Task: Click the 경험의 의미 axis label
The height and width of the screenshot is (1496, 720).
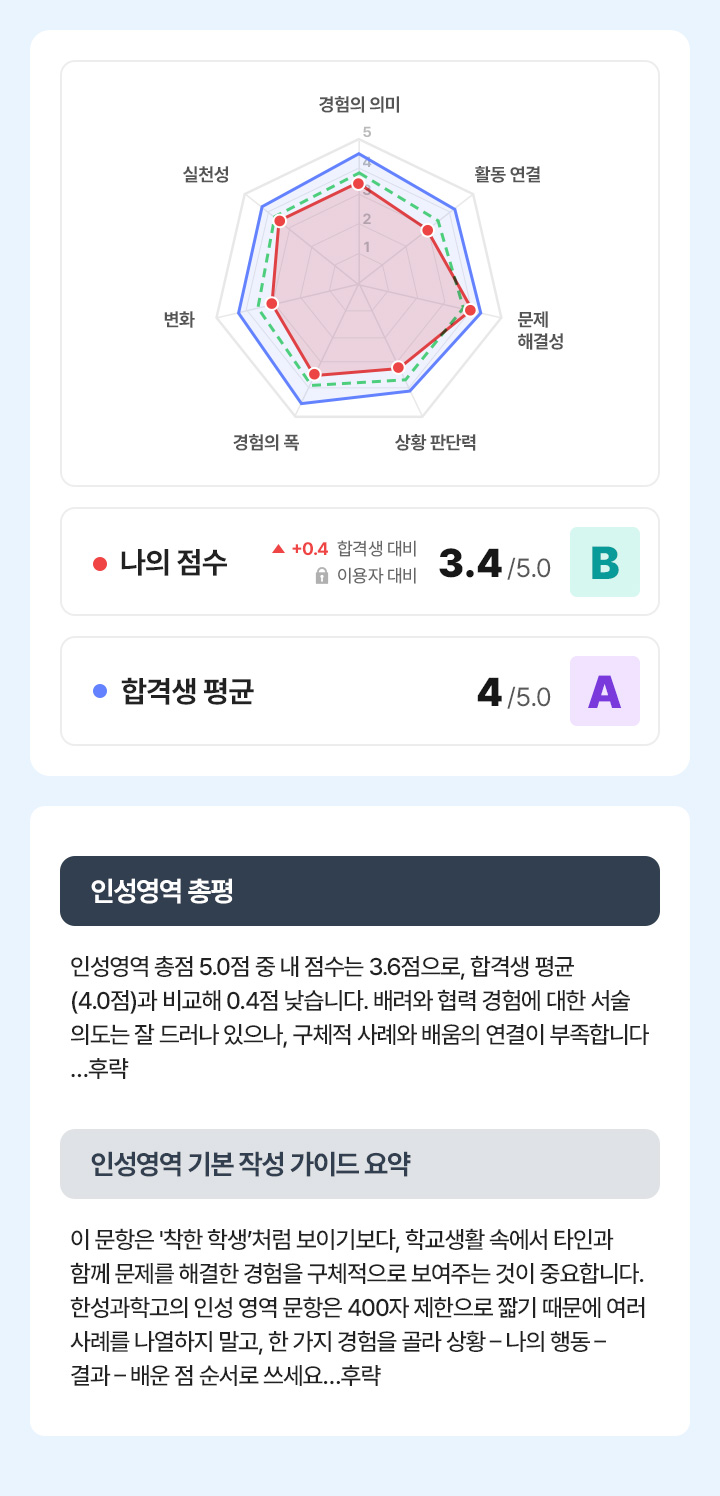Action: click(359, 103)
